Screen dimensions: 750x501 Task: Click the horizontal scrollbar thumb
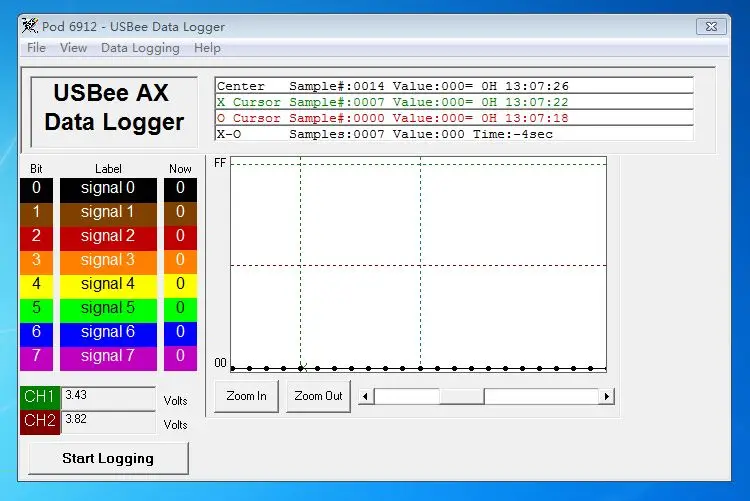click(462, 396)
